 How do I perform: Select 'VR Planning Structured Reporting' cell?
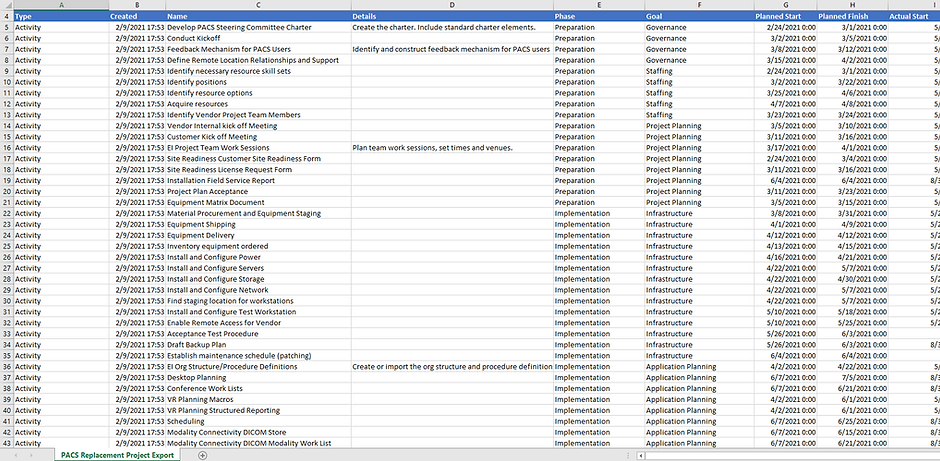(x=258, y=411)
